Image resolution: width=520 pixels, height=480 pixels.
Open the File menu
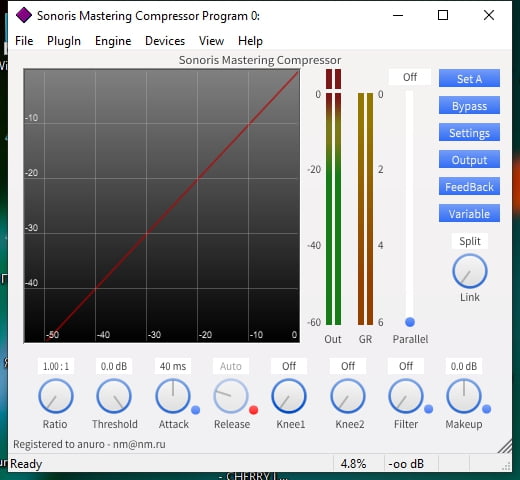pyautogui.click(x=24, y=41)
